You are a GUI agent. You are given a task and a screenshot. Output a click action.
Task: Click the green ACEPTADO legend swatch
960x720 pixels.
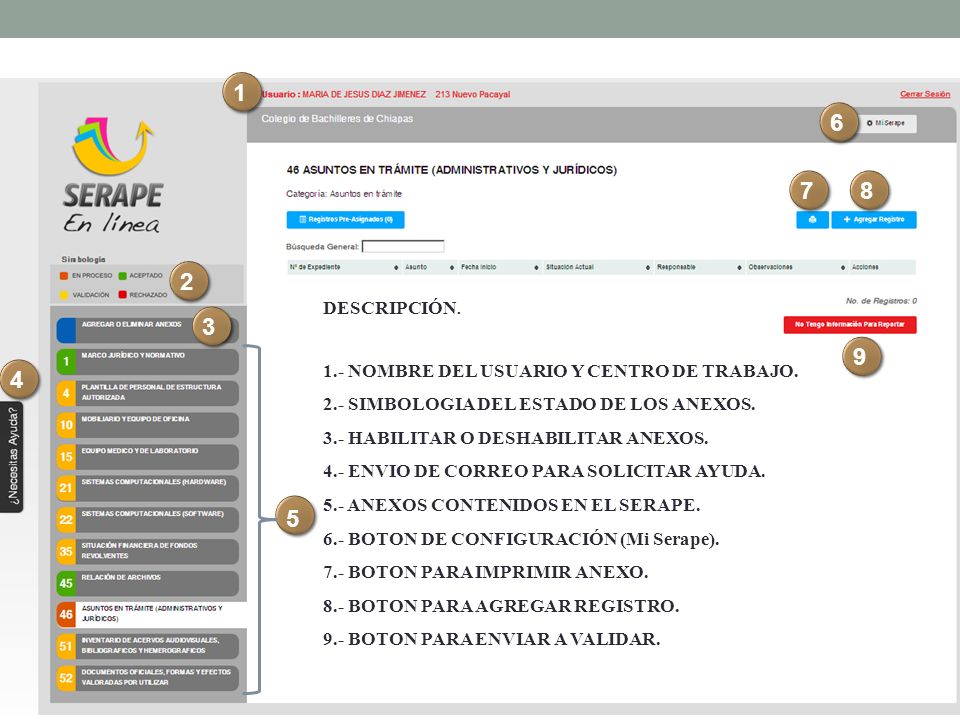(122, 276)
